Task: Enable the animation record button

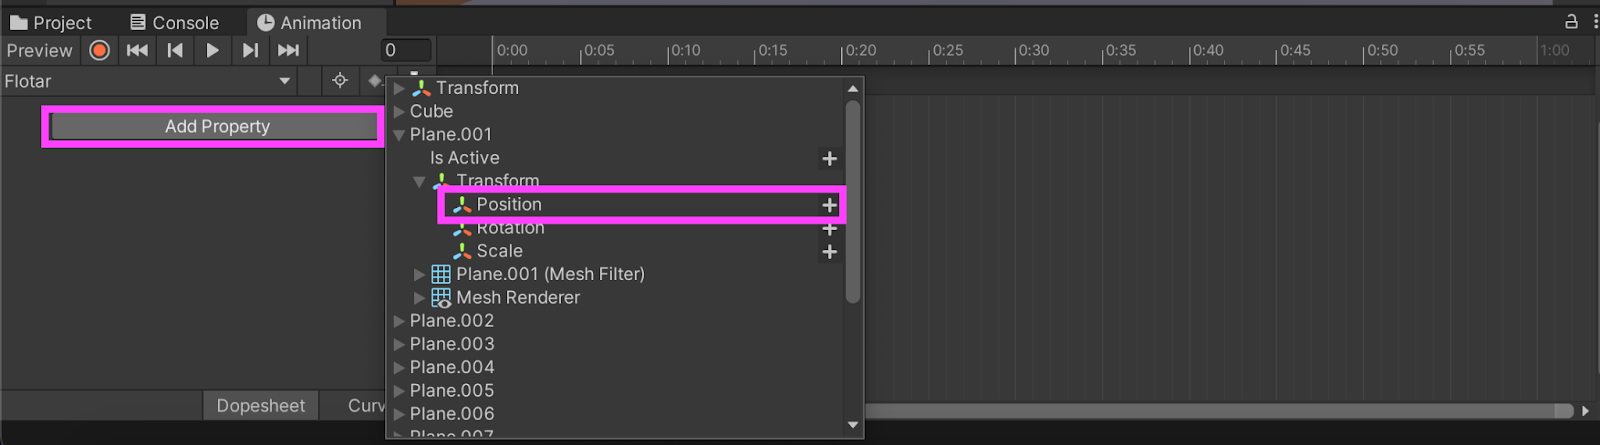Action: [99, 50]
